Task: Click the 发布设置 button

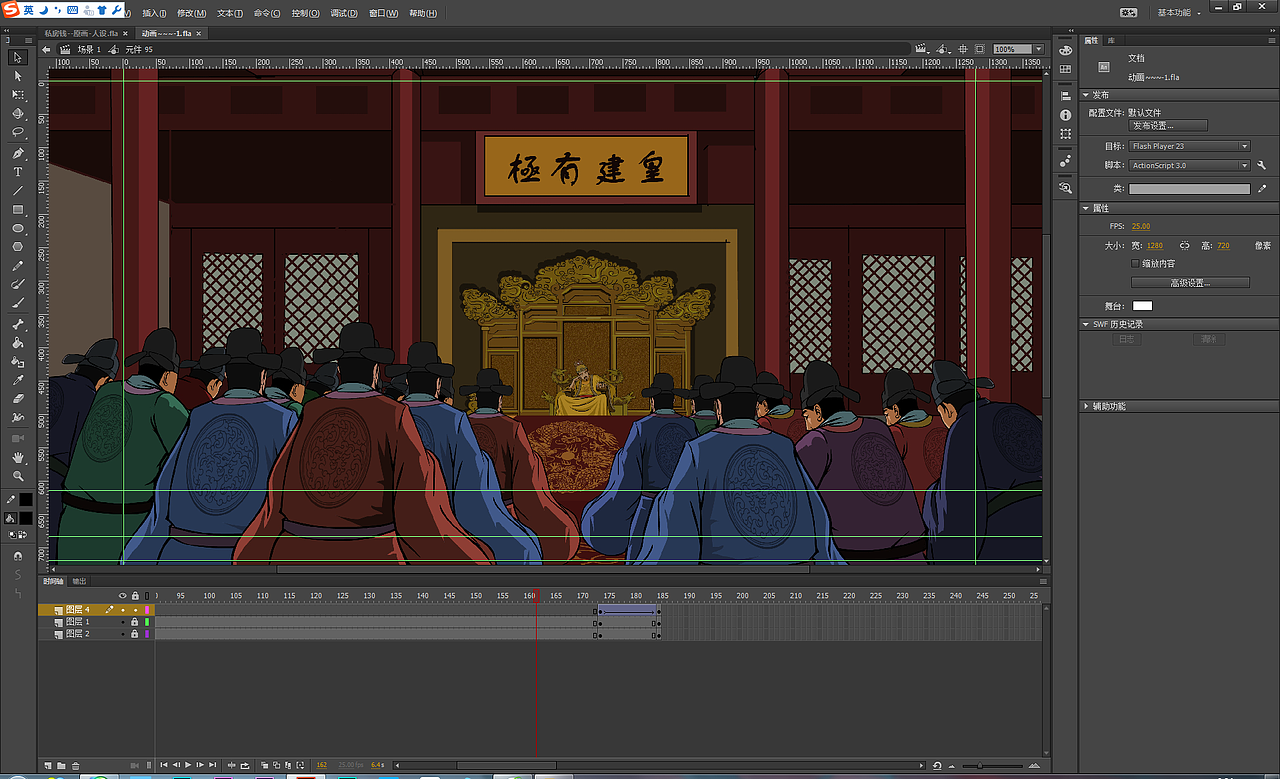Action: (x=1167, y=124)
